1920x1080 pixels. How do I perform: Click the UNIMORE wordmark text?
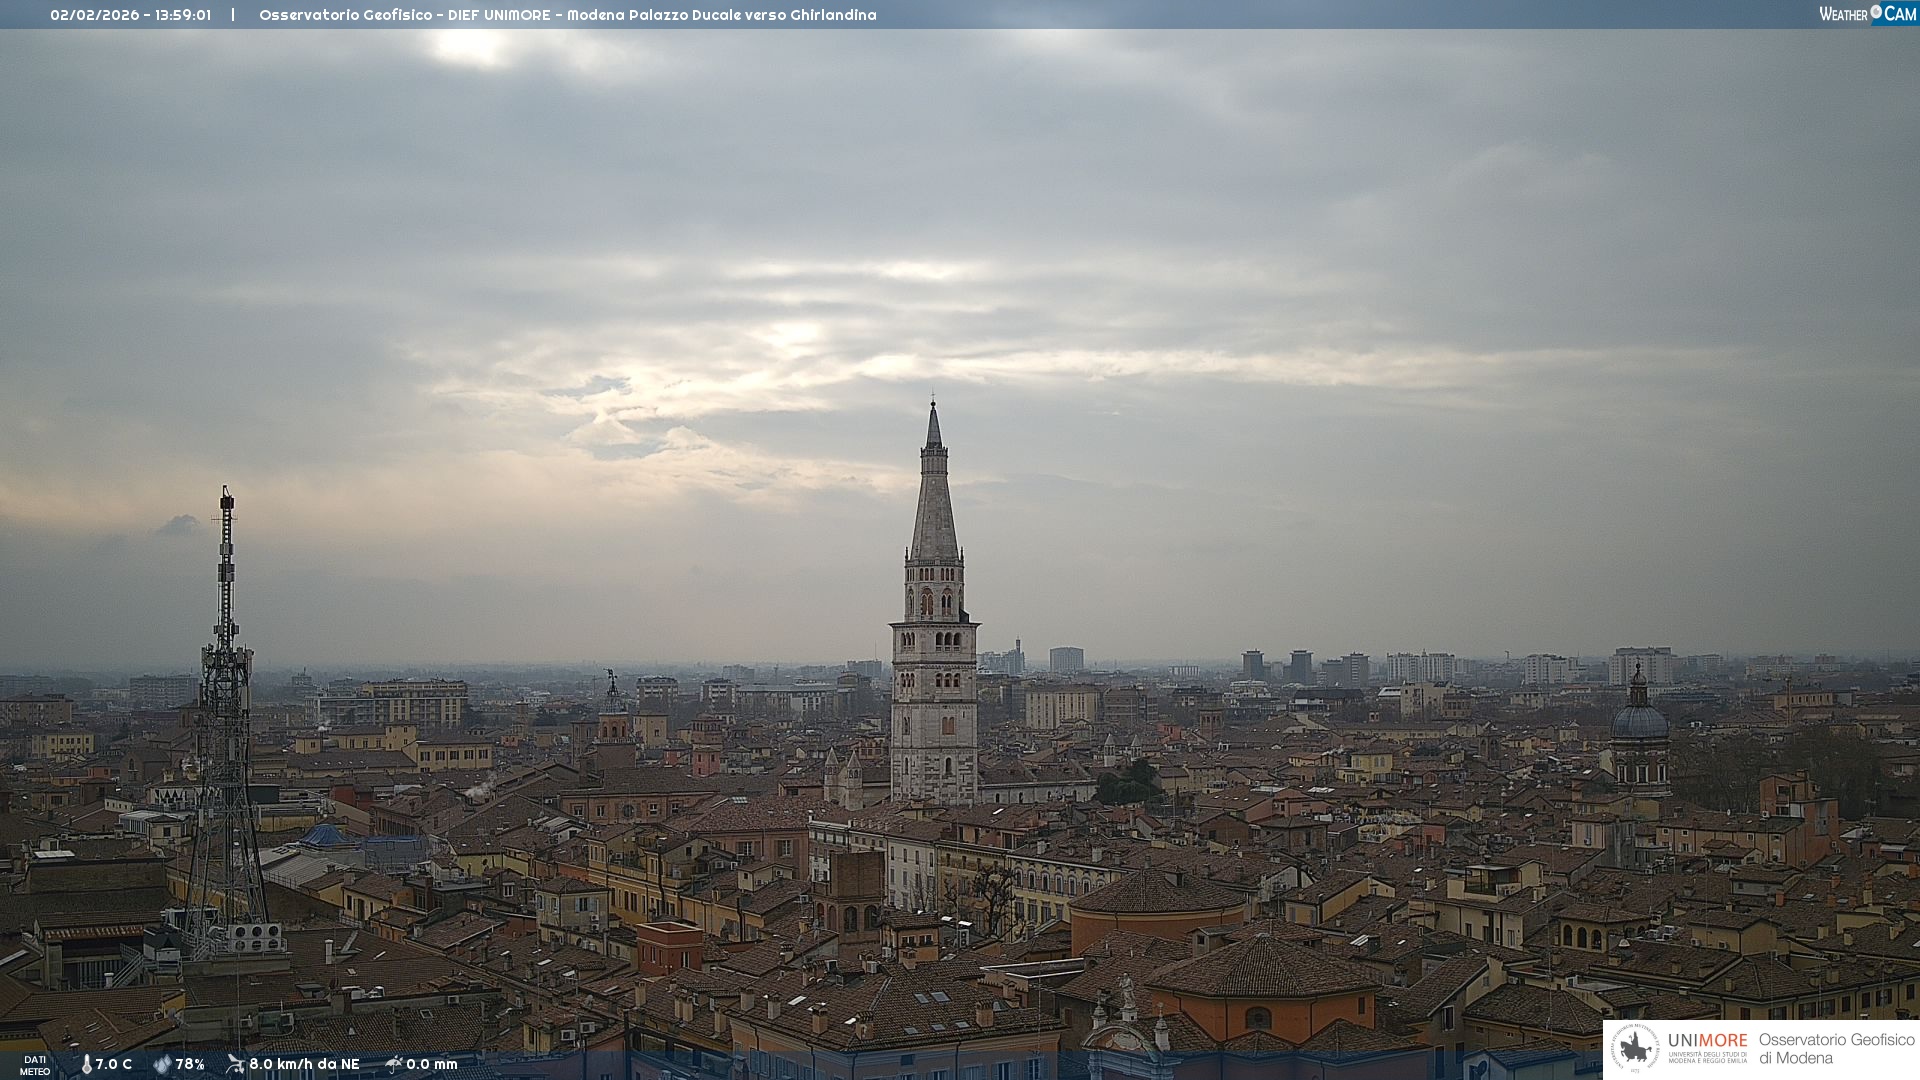click(1707, 1041)
